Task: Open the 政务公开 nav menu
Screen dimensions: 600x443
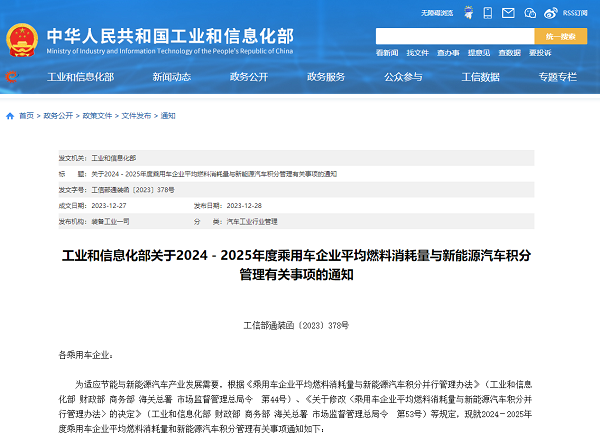Action: pos(249,77)
